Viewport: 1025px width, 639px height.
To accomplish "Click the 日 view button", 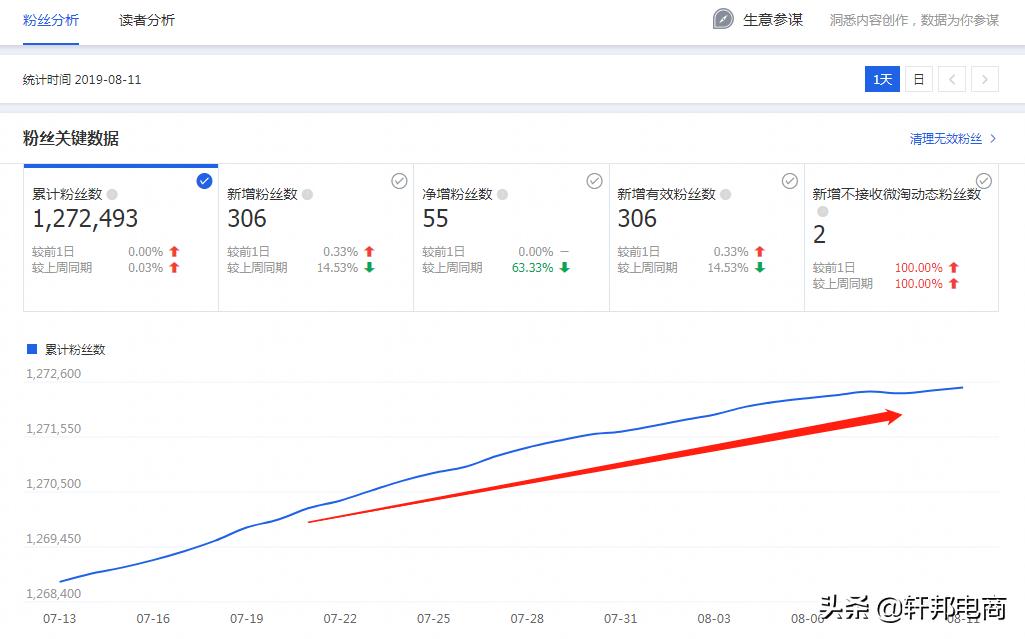I will 917,79.
